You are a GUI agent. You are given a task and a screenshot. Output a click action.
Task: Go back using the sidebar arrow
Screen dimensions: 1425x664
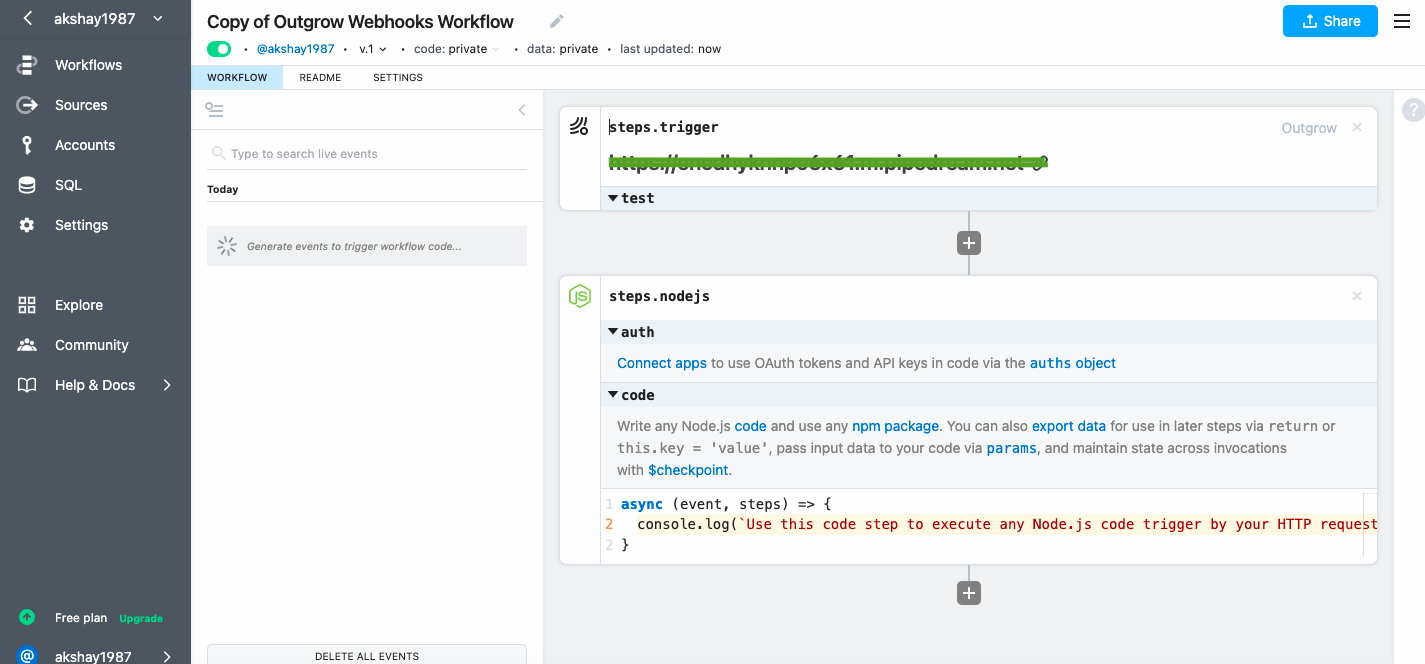28,18
